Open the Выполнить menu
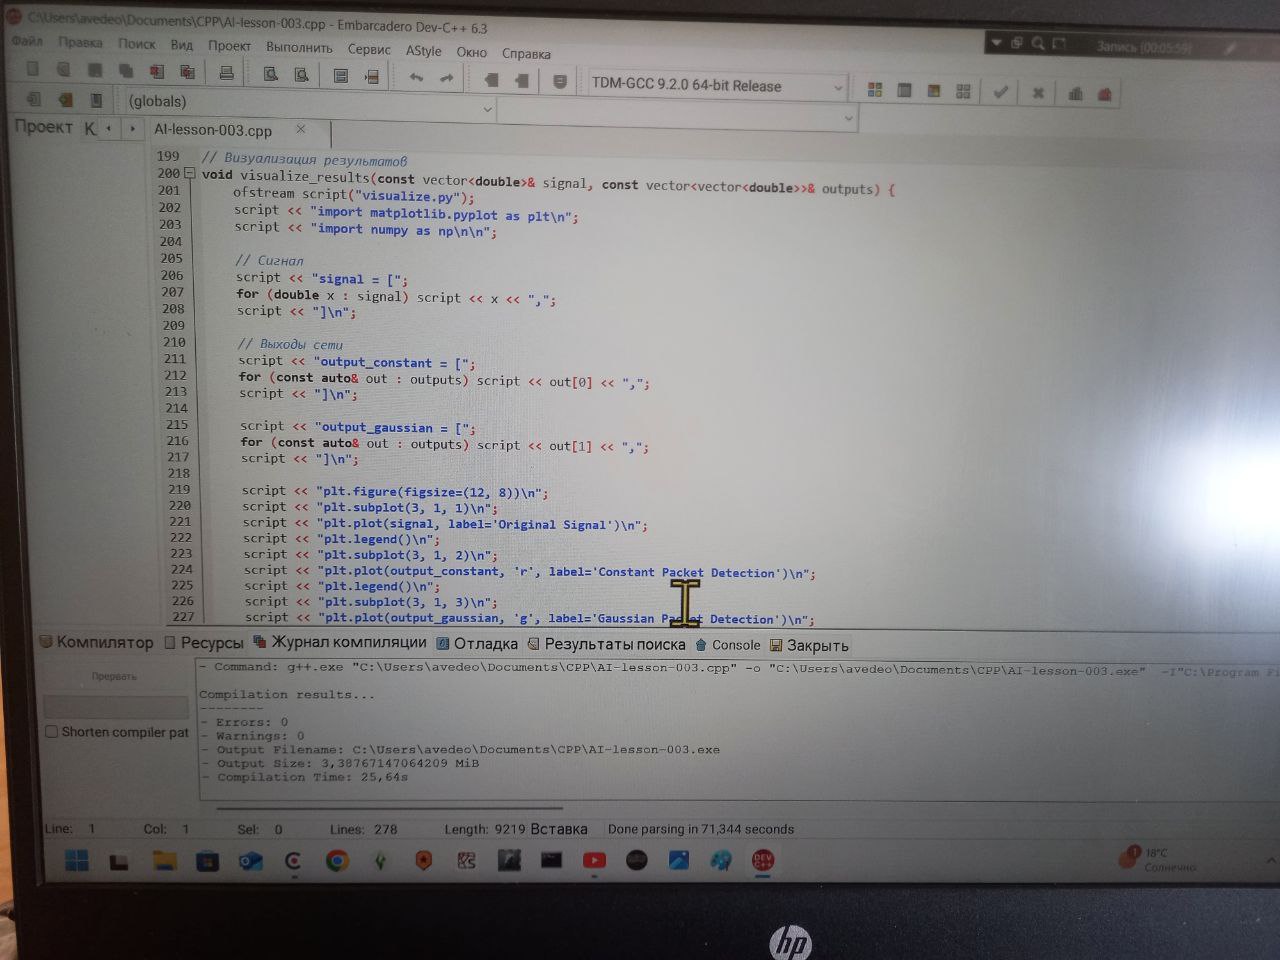1280x960 pixels. pyautogui.click(x=299, y=47)
